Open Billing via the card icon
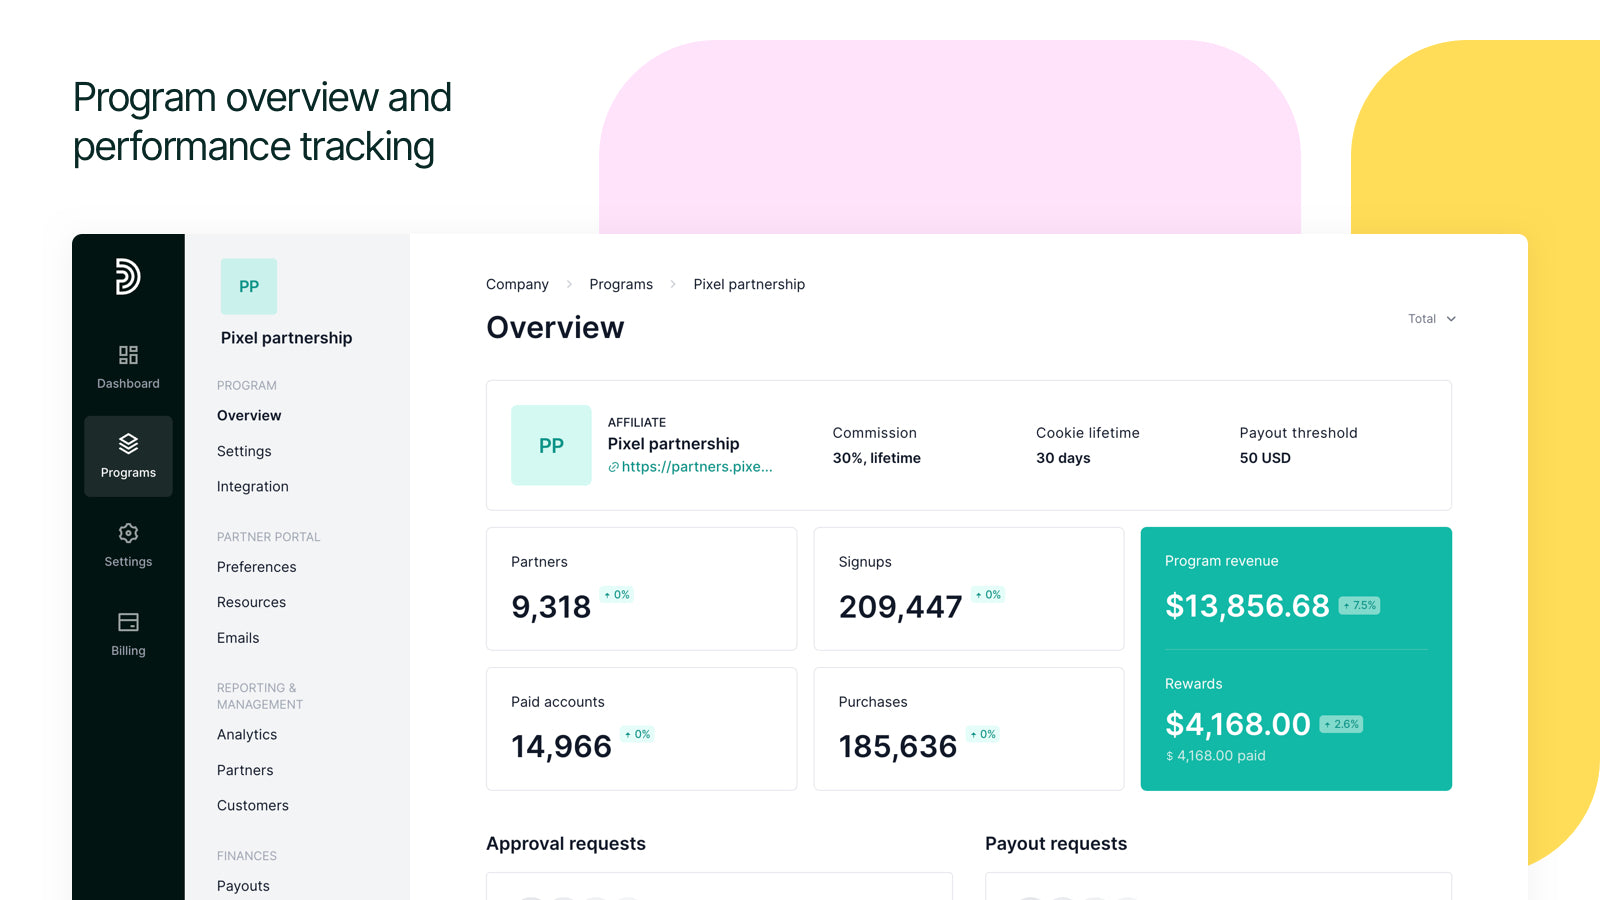1600x900 pixels. [128, 621]
